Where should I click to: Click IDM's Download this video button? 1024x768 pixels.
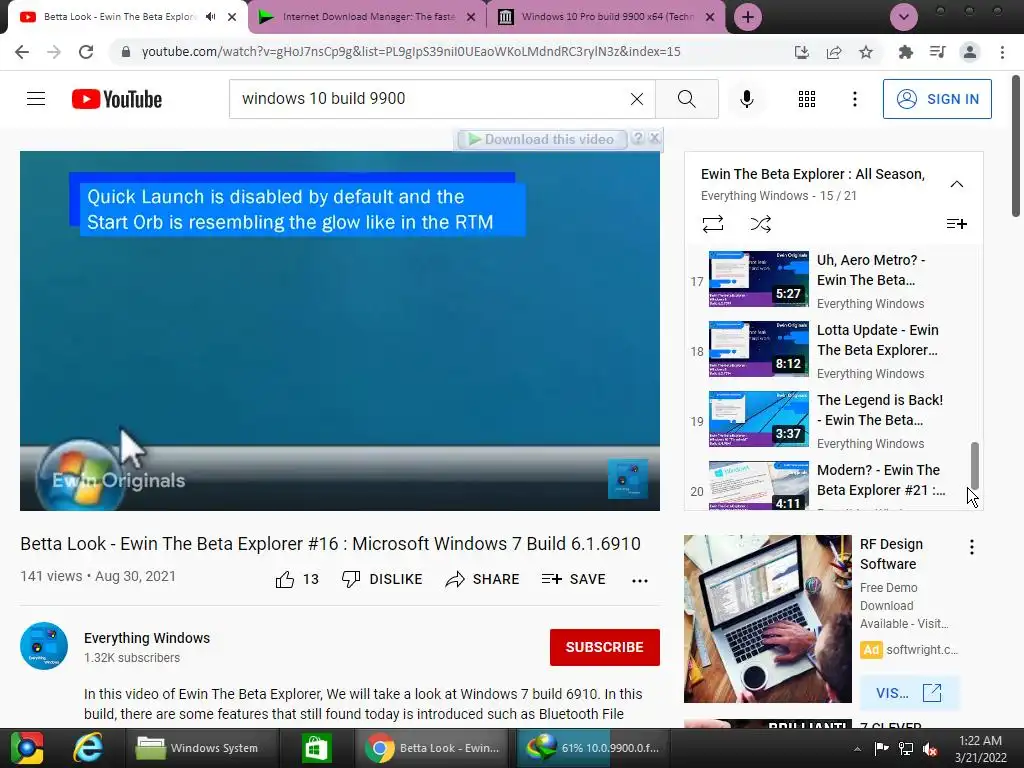(541, 139)
